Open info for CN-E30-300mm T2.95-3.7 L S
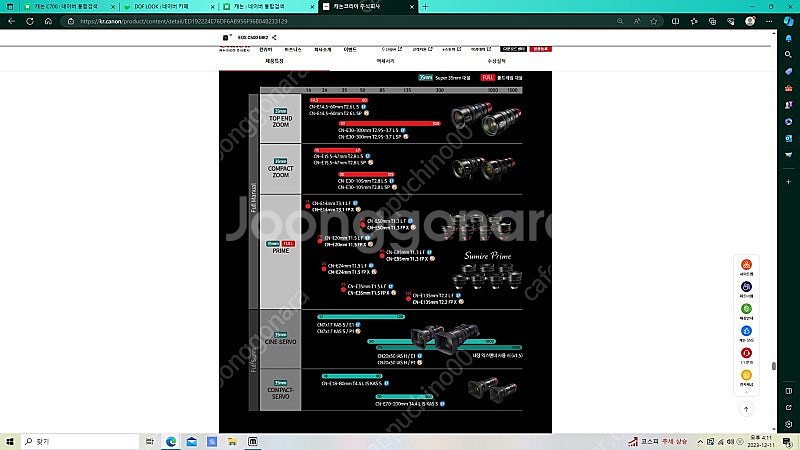The height and width of the screenshot is (450, 800). [403, 130]
